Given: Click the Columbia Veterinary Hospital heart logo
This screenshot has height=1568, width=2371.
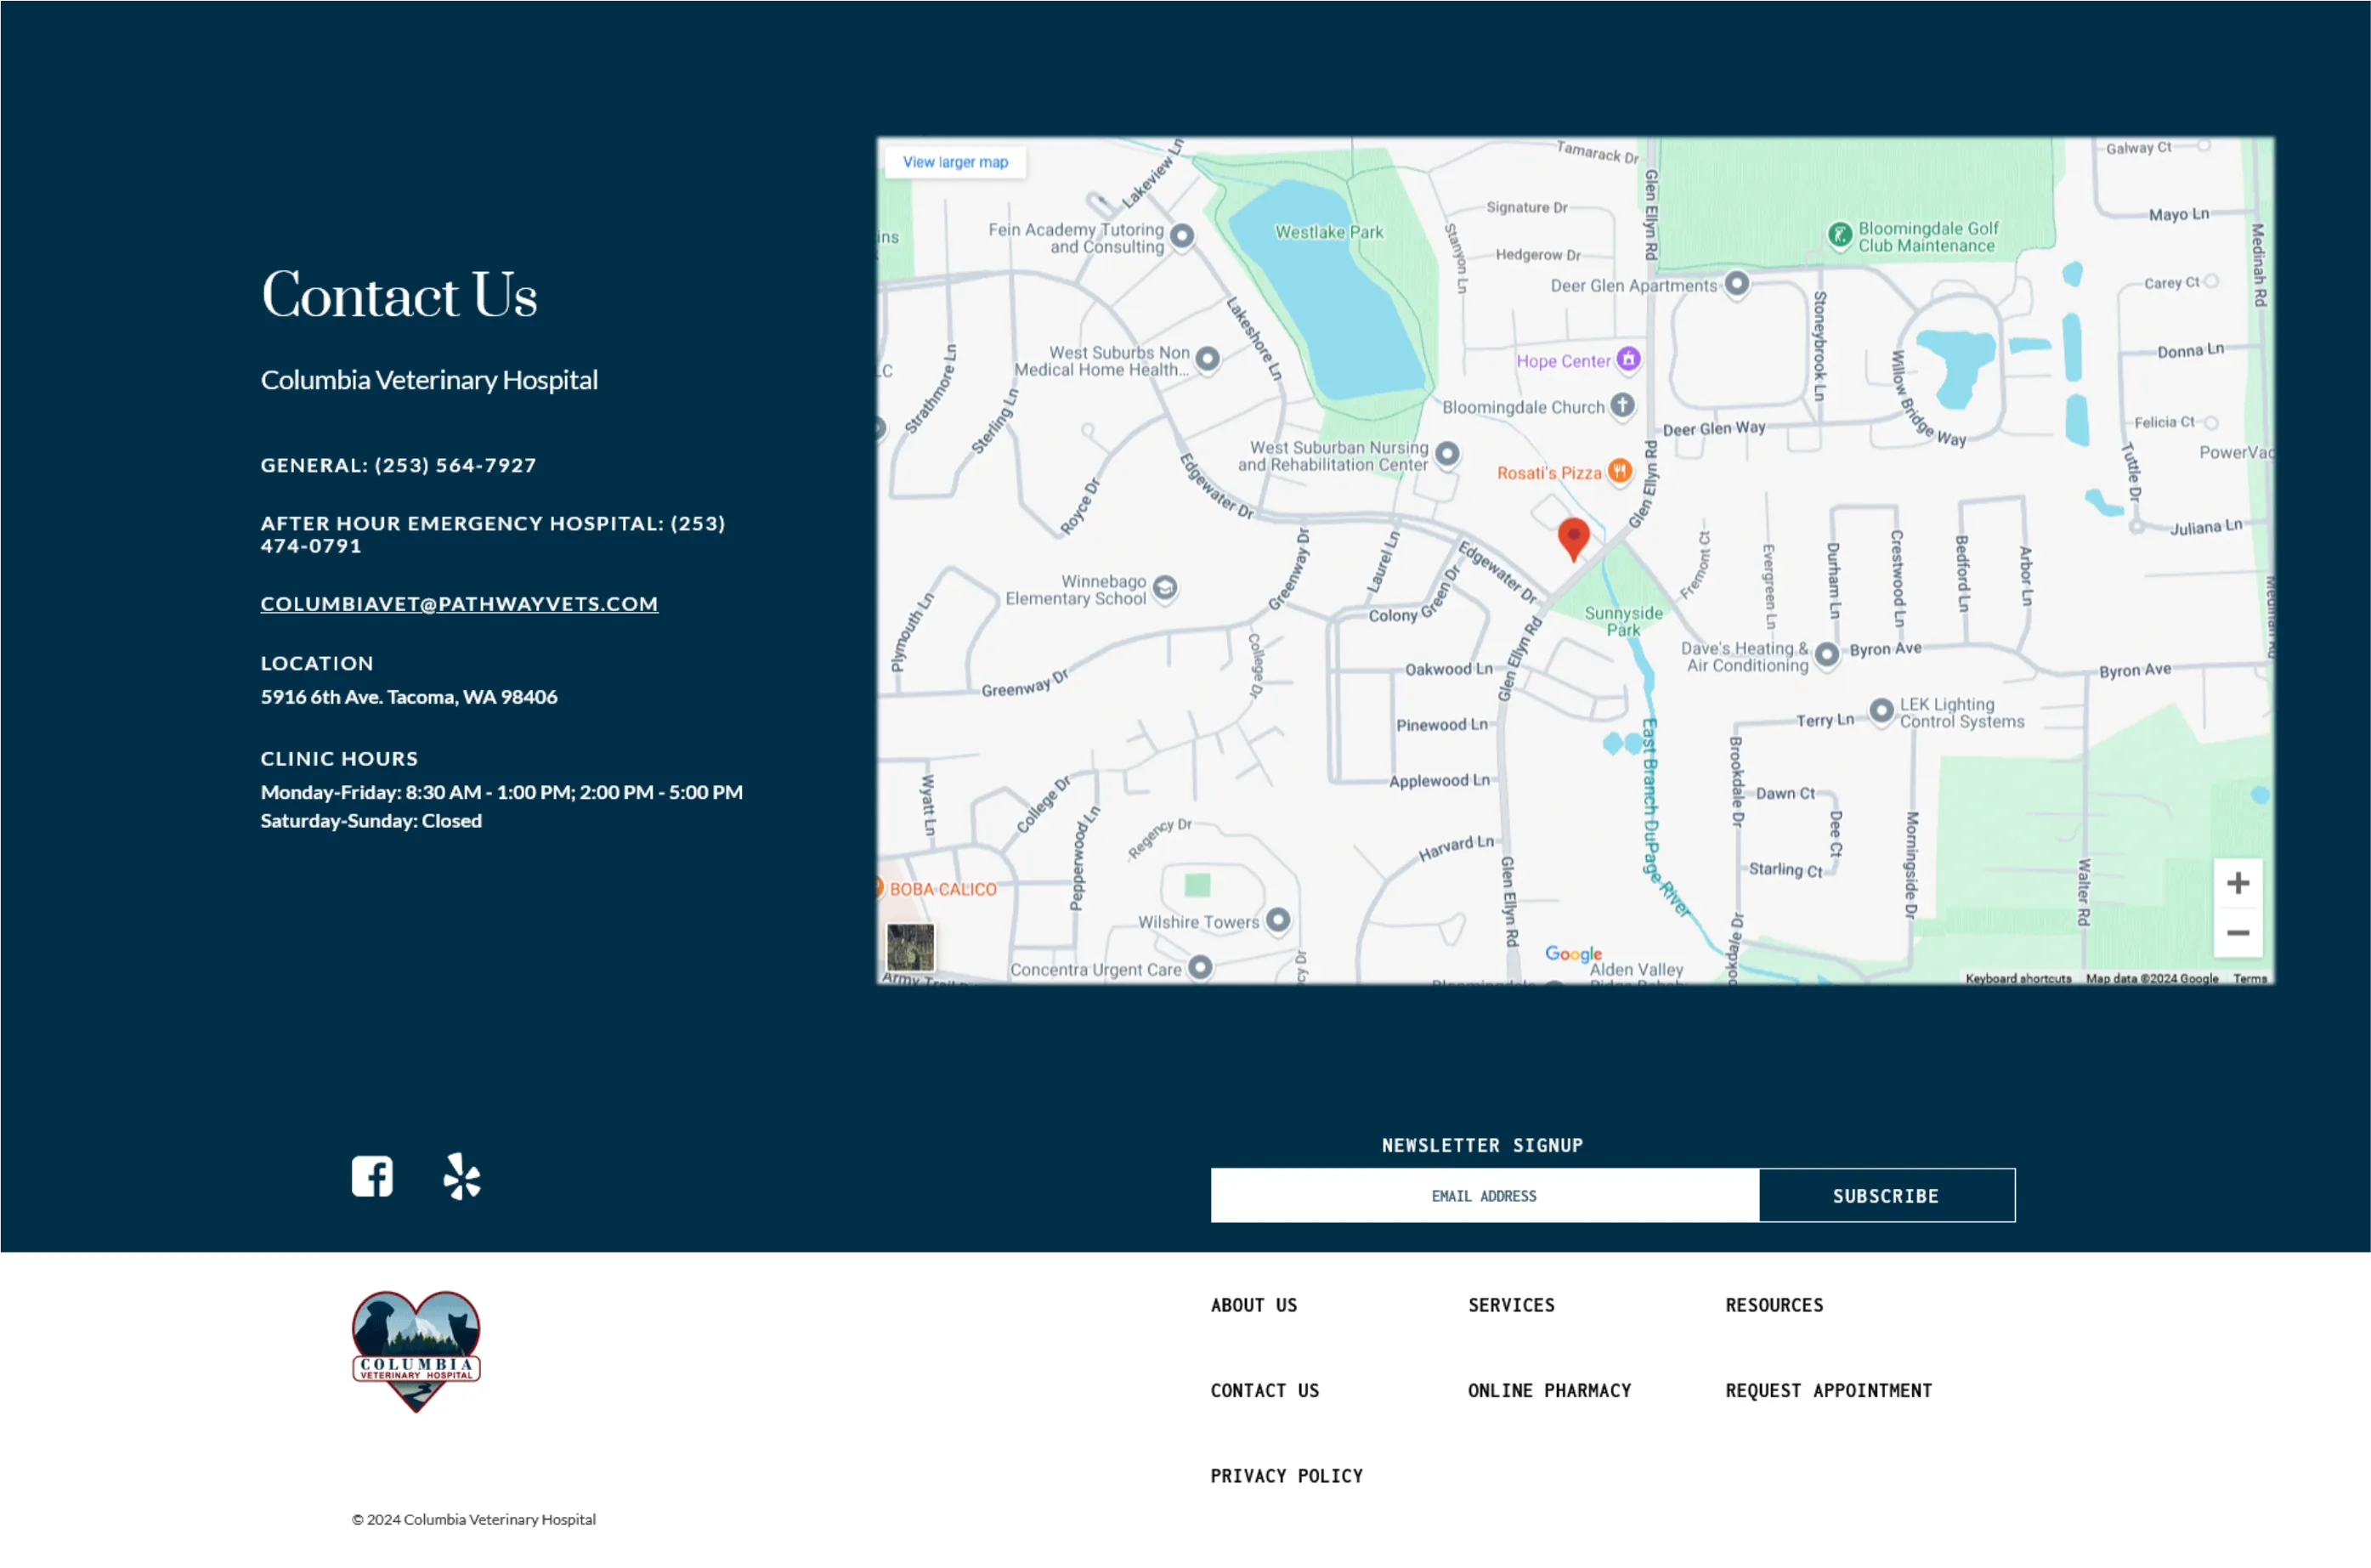Looking at the screenshot, I should tap(416, 1350).
